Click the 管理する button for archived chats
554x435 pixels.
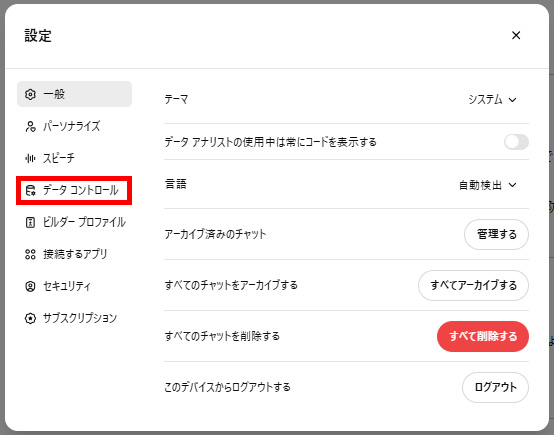496,234
